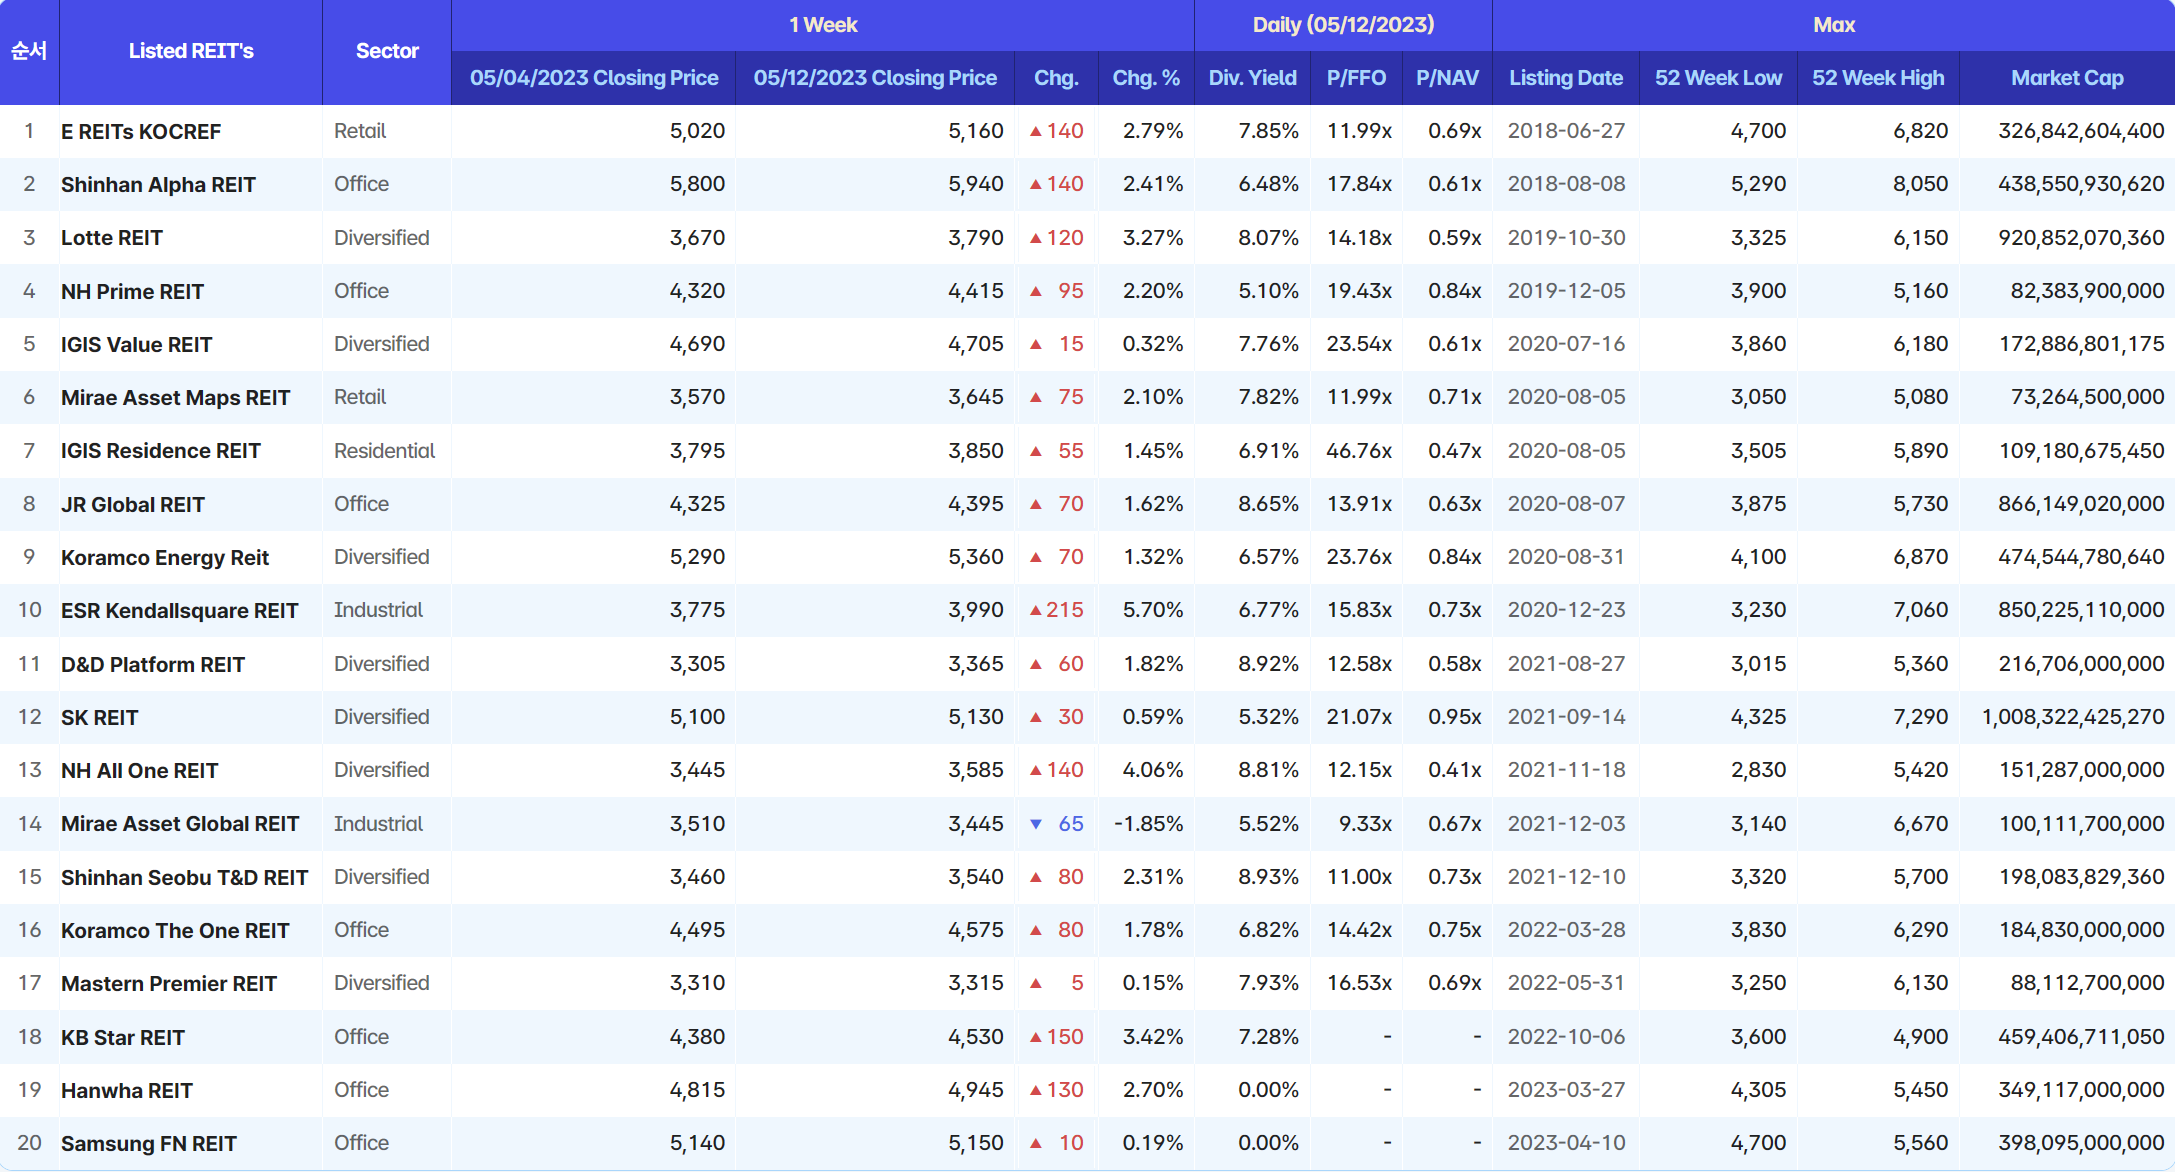Screen dimensions: 2175x1172
Task: Select Koramco The One REIT name
Action: (175, 931)
